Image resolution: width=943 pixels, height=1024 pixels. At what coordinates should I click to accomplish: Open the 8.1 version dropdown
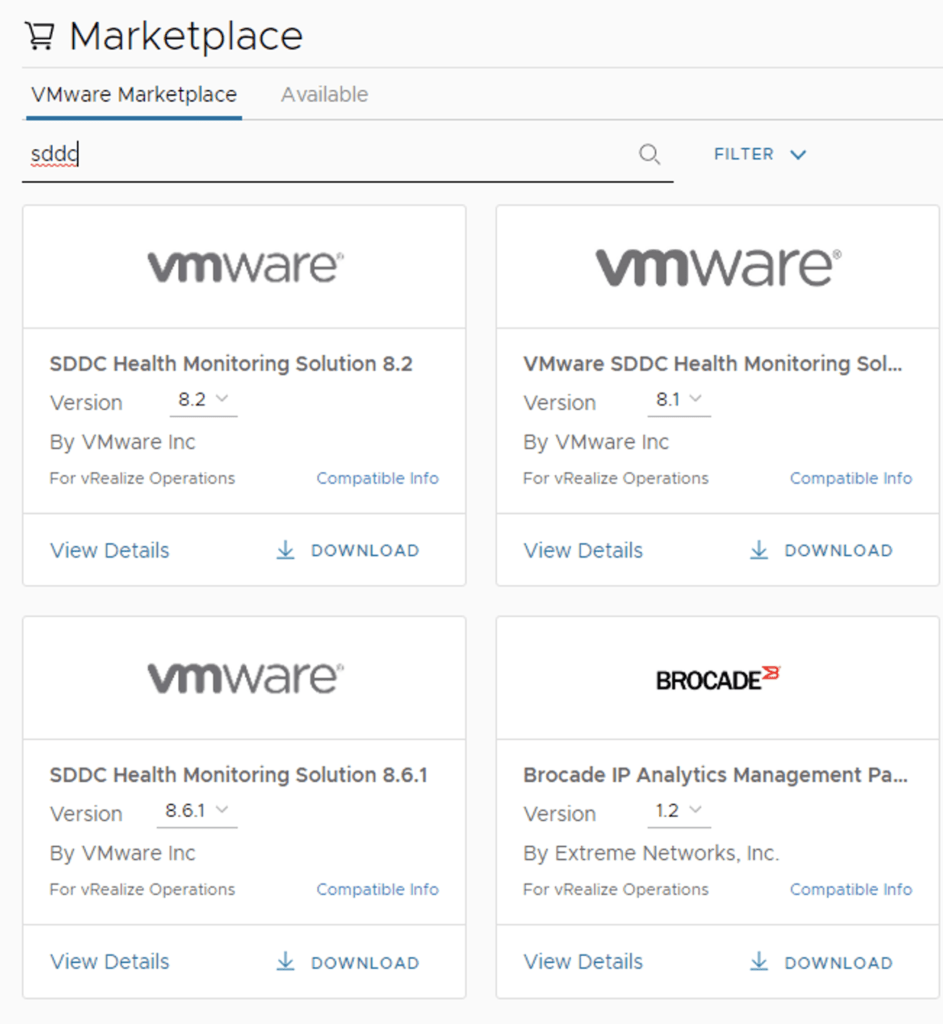pos(678,400)
